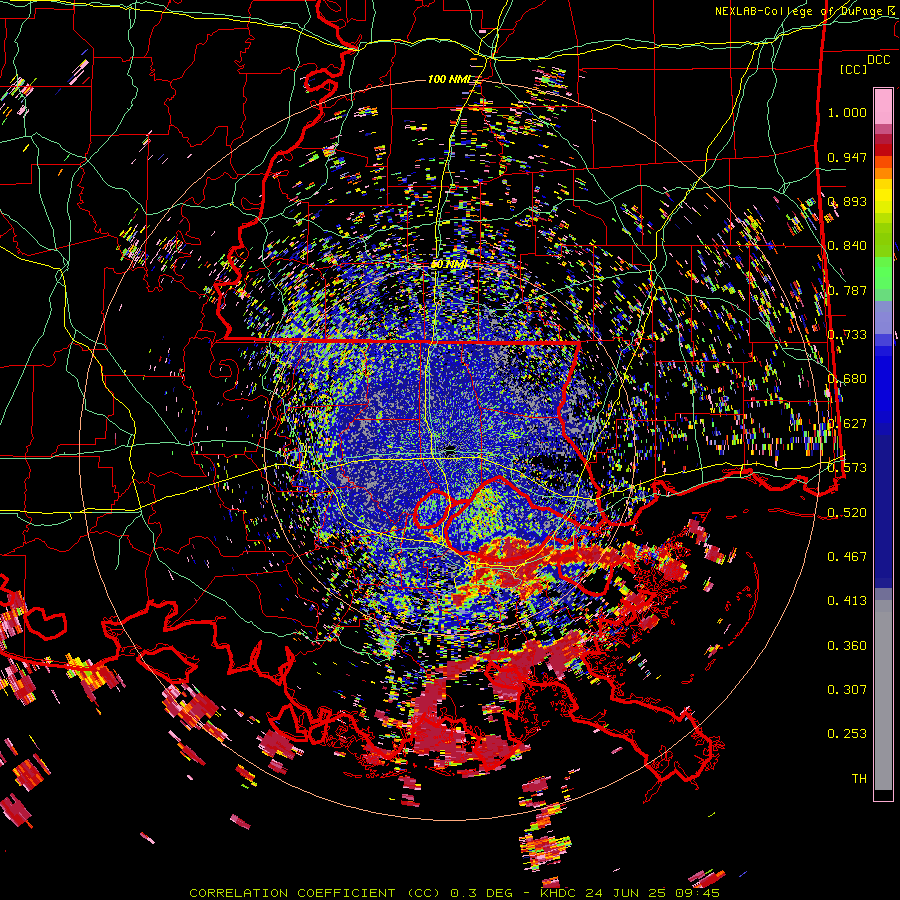
Task: Select the 0.573 scale value
Action: pos(847,468)
